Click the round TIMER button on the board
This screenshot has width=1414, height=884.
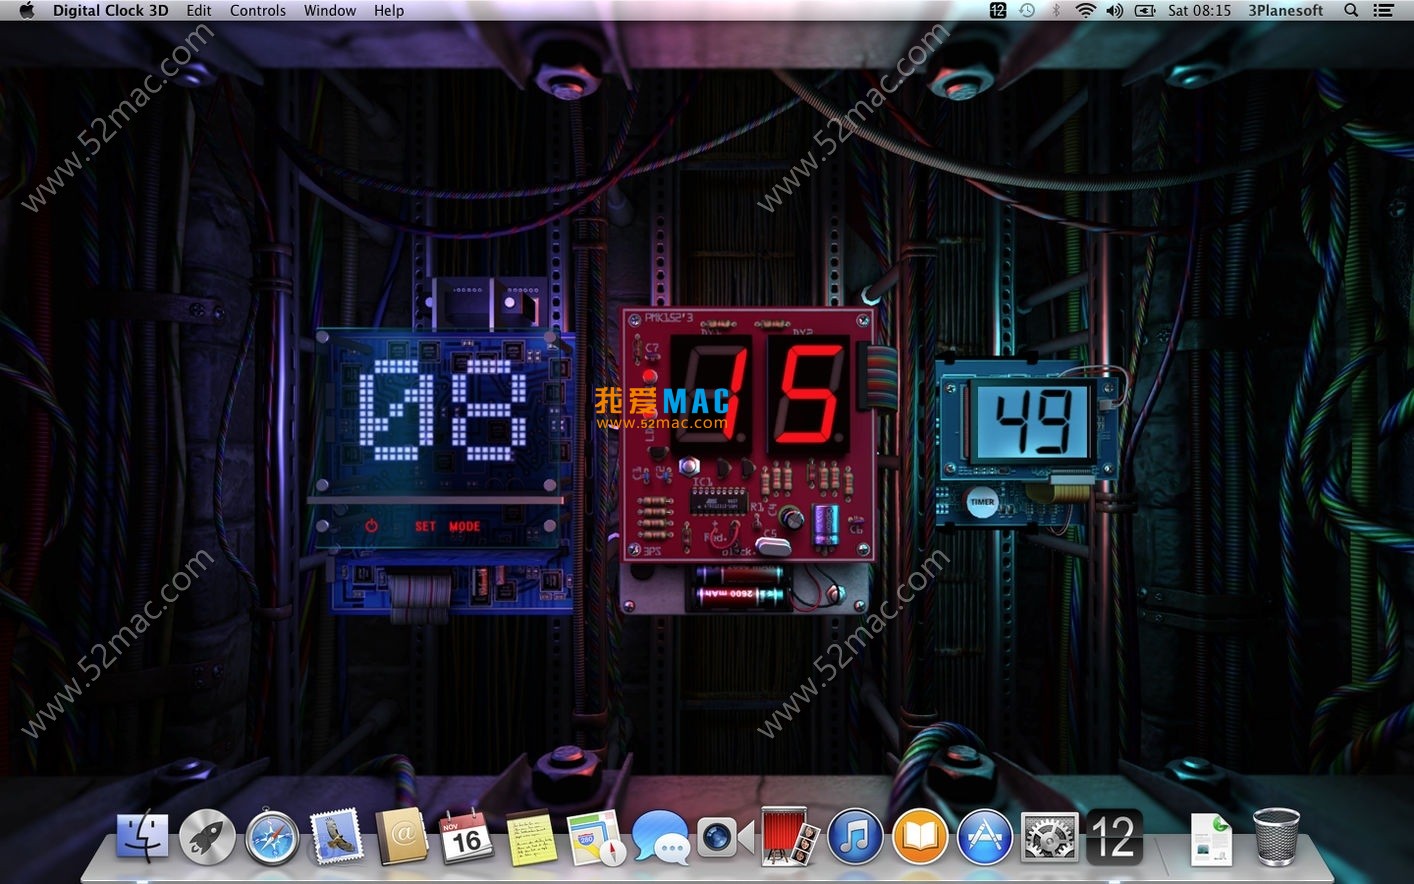tap(982, 502)
